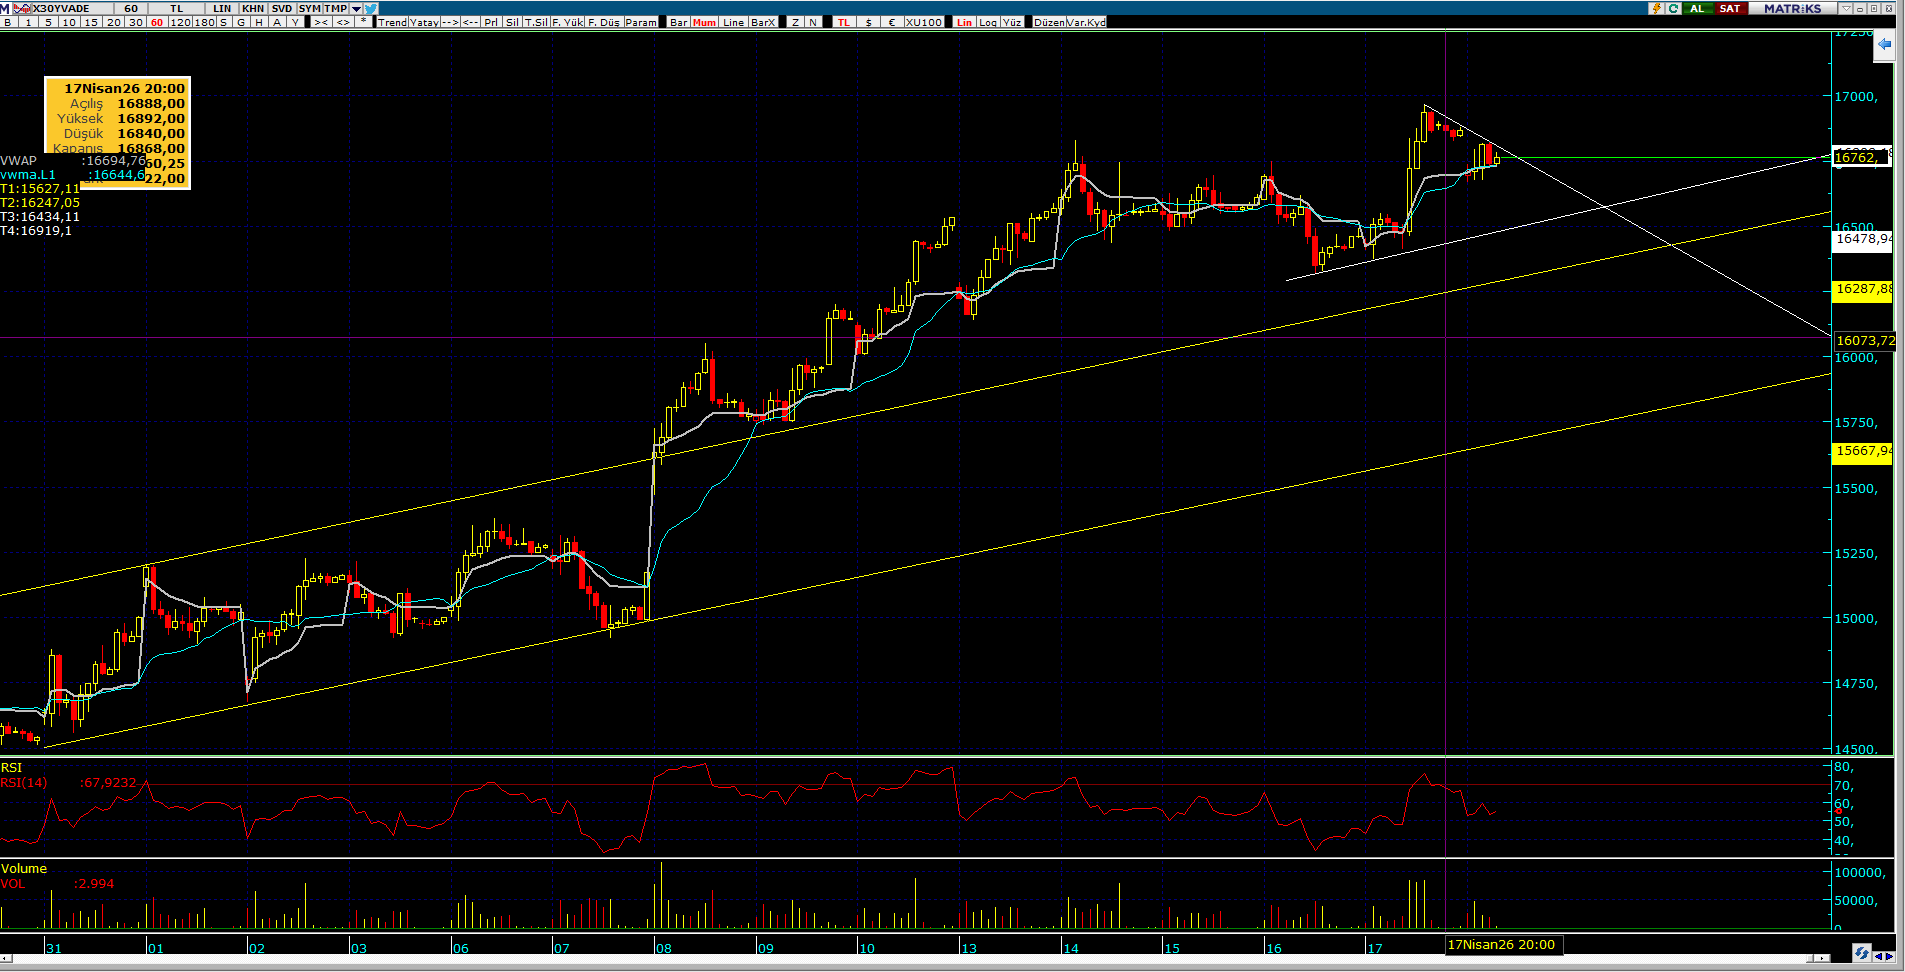Toggle the dollar currency view
Viewport: 1905px width, 972px height.
[x=868, y=22]
